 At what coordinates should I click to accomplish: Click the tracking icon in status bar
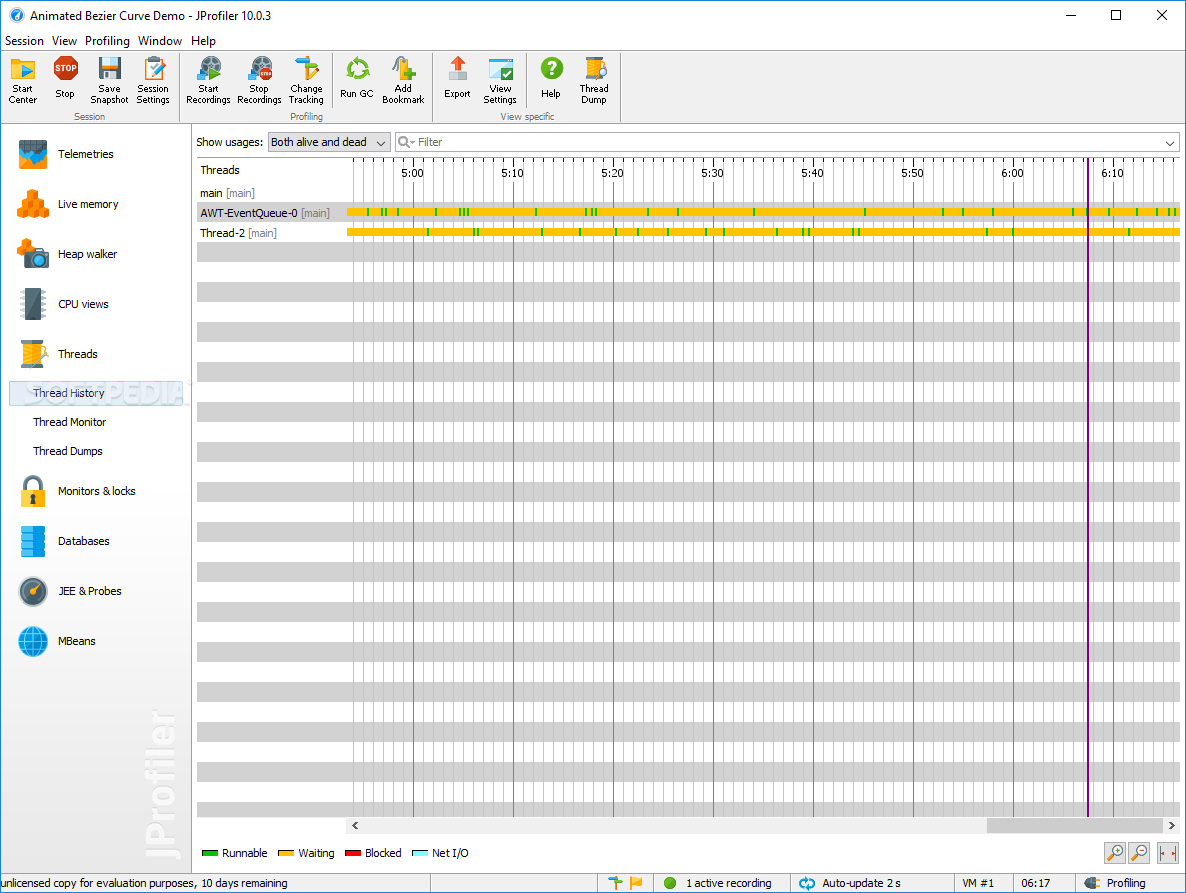tap(615, 882)
